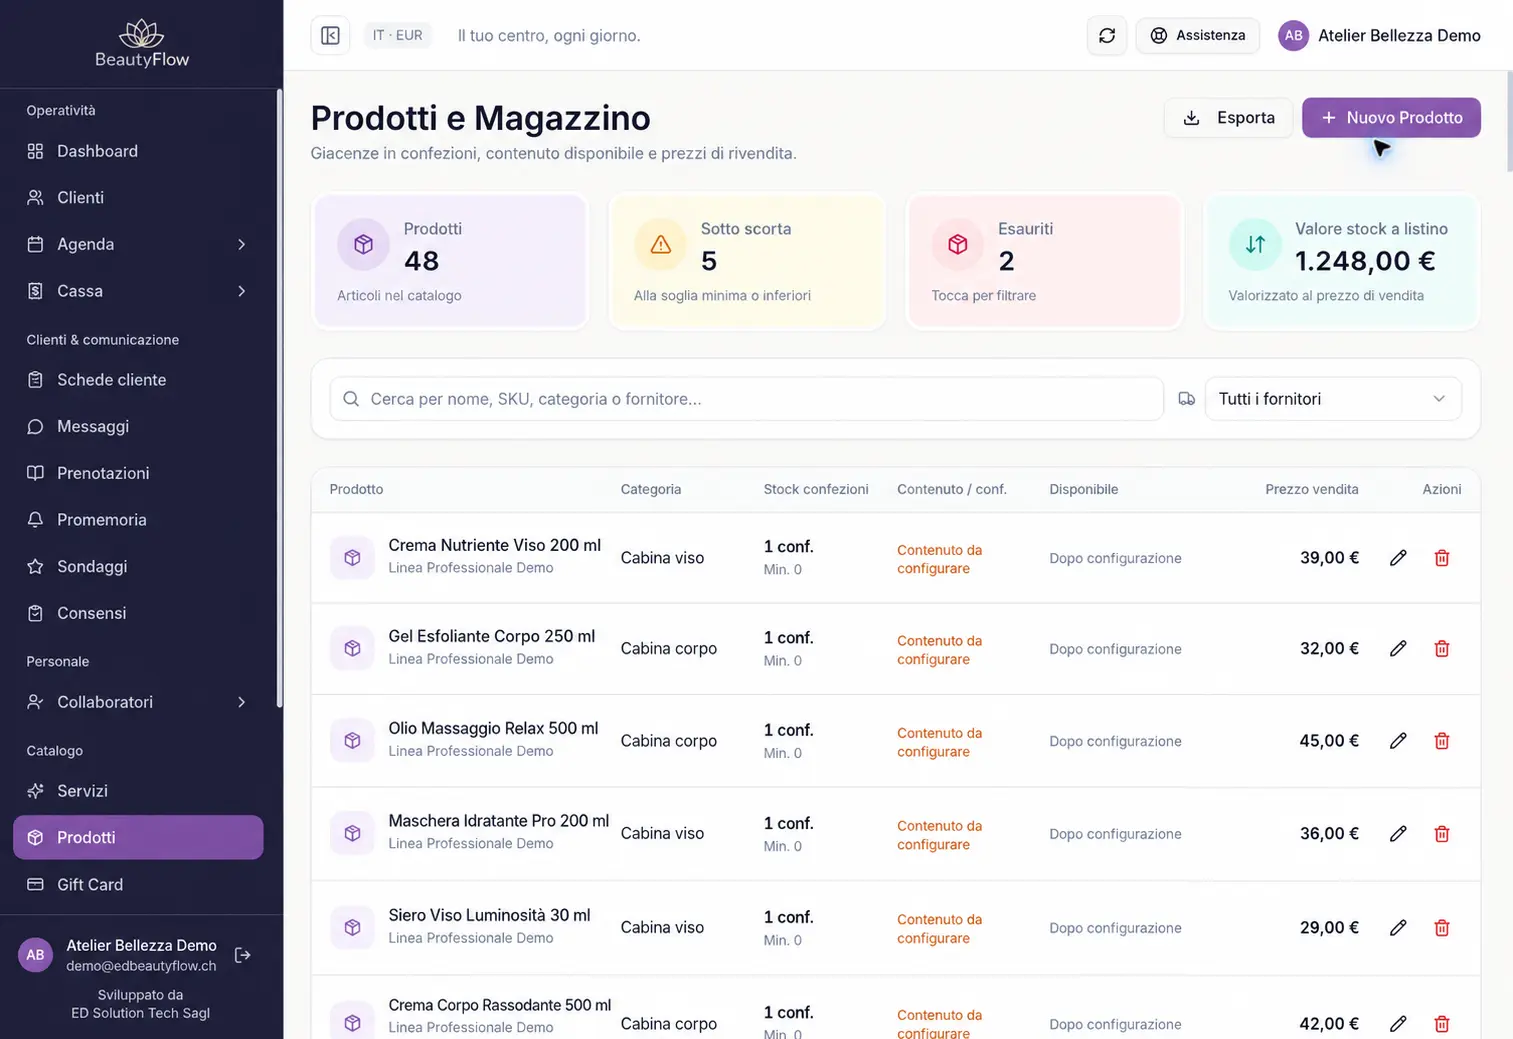Open the AB avatar beside Atelier Bellezza Demo
Image resolution: width=1513 pixels, height=1039 pixels.
pos(1293,36)
